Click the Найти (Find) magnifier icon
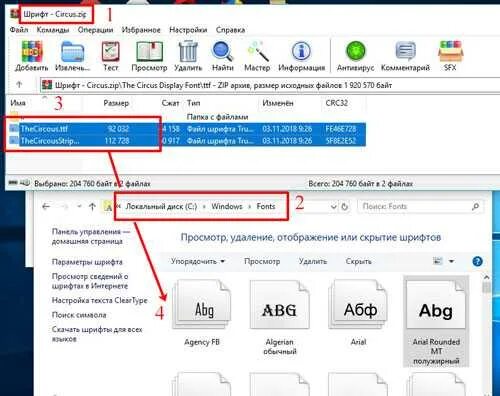Image resolution: width=500 pixels, height=396 pixels. click(222, 52)
